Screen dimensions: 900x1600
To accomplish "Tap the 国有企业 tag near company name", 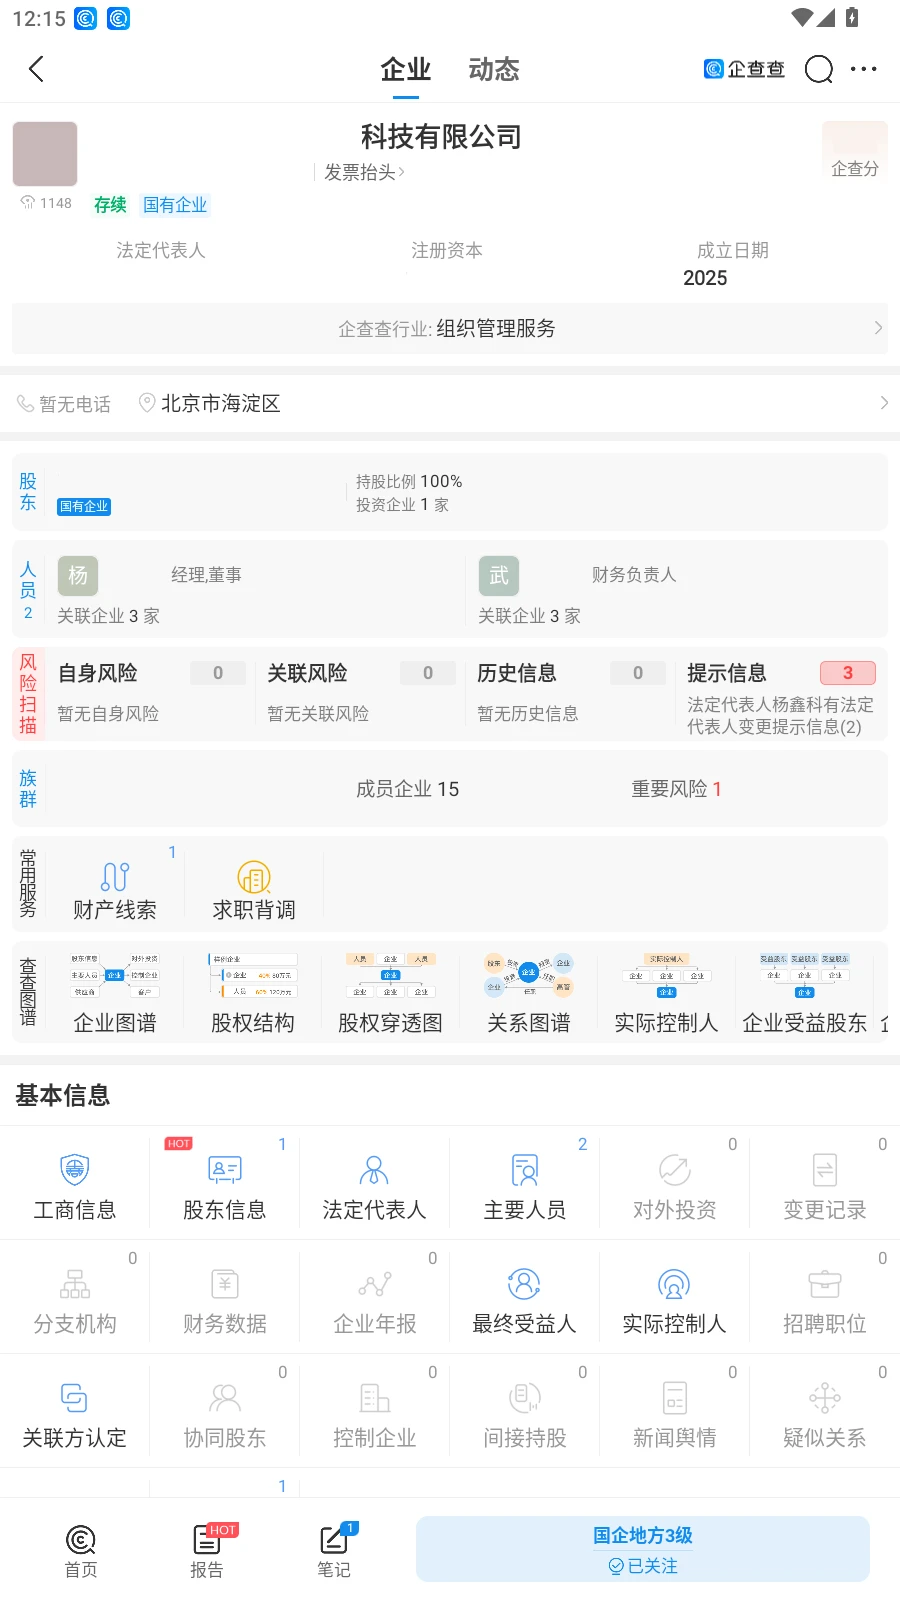I will (175, 205).
